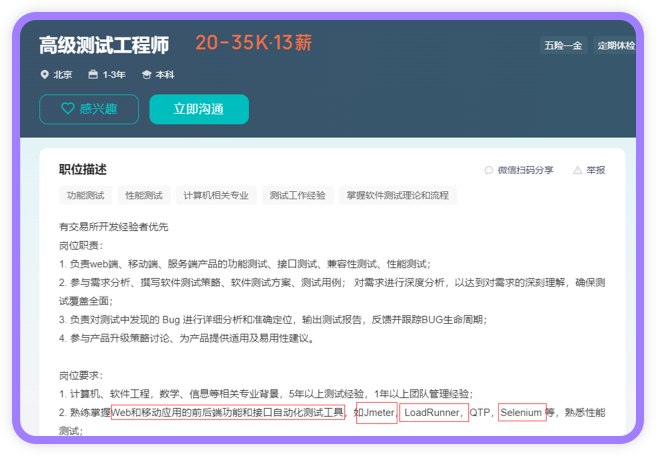
Task: Click the highlighted Jmeter keyword
Action: coord(376,412)
